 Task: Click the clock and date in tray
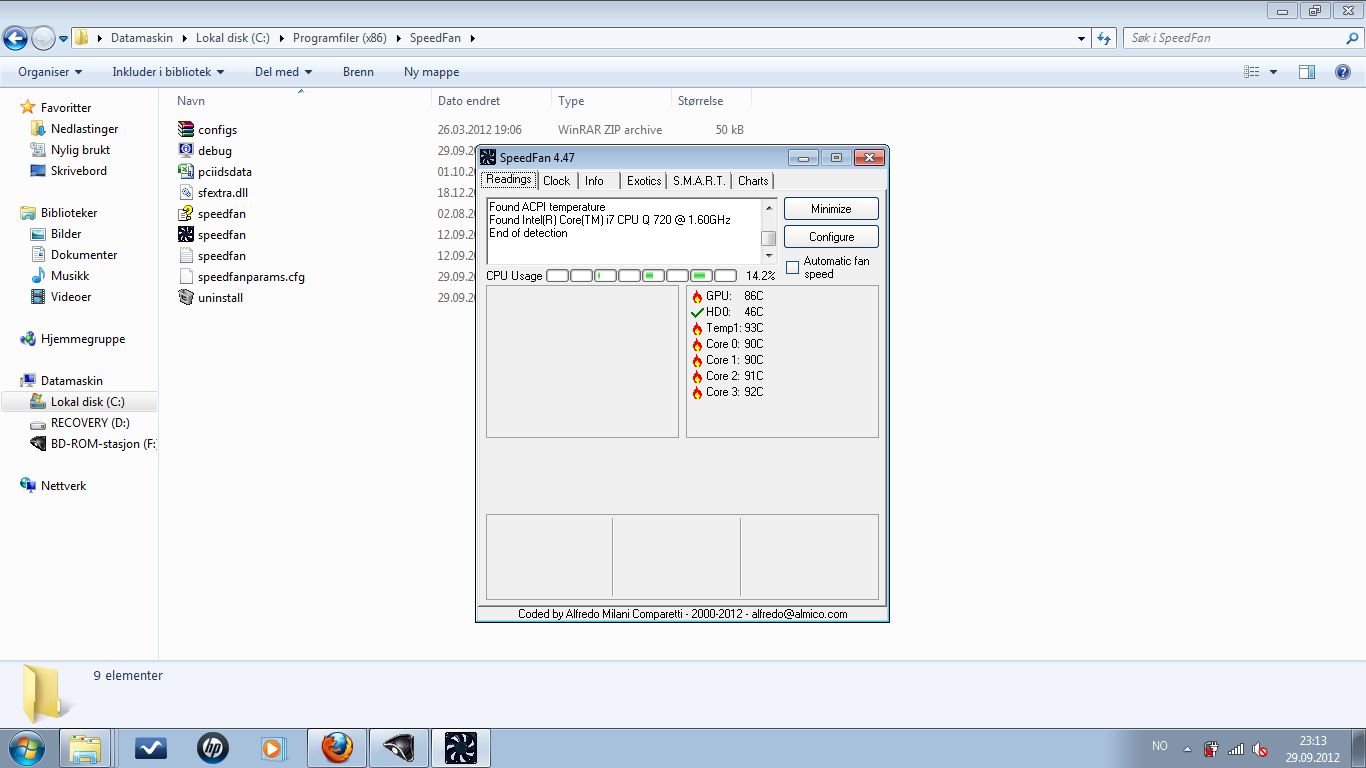click(1312, 748)
